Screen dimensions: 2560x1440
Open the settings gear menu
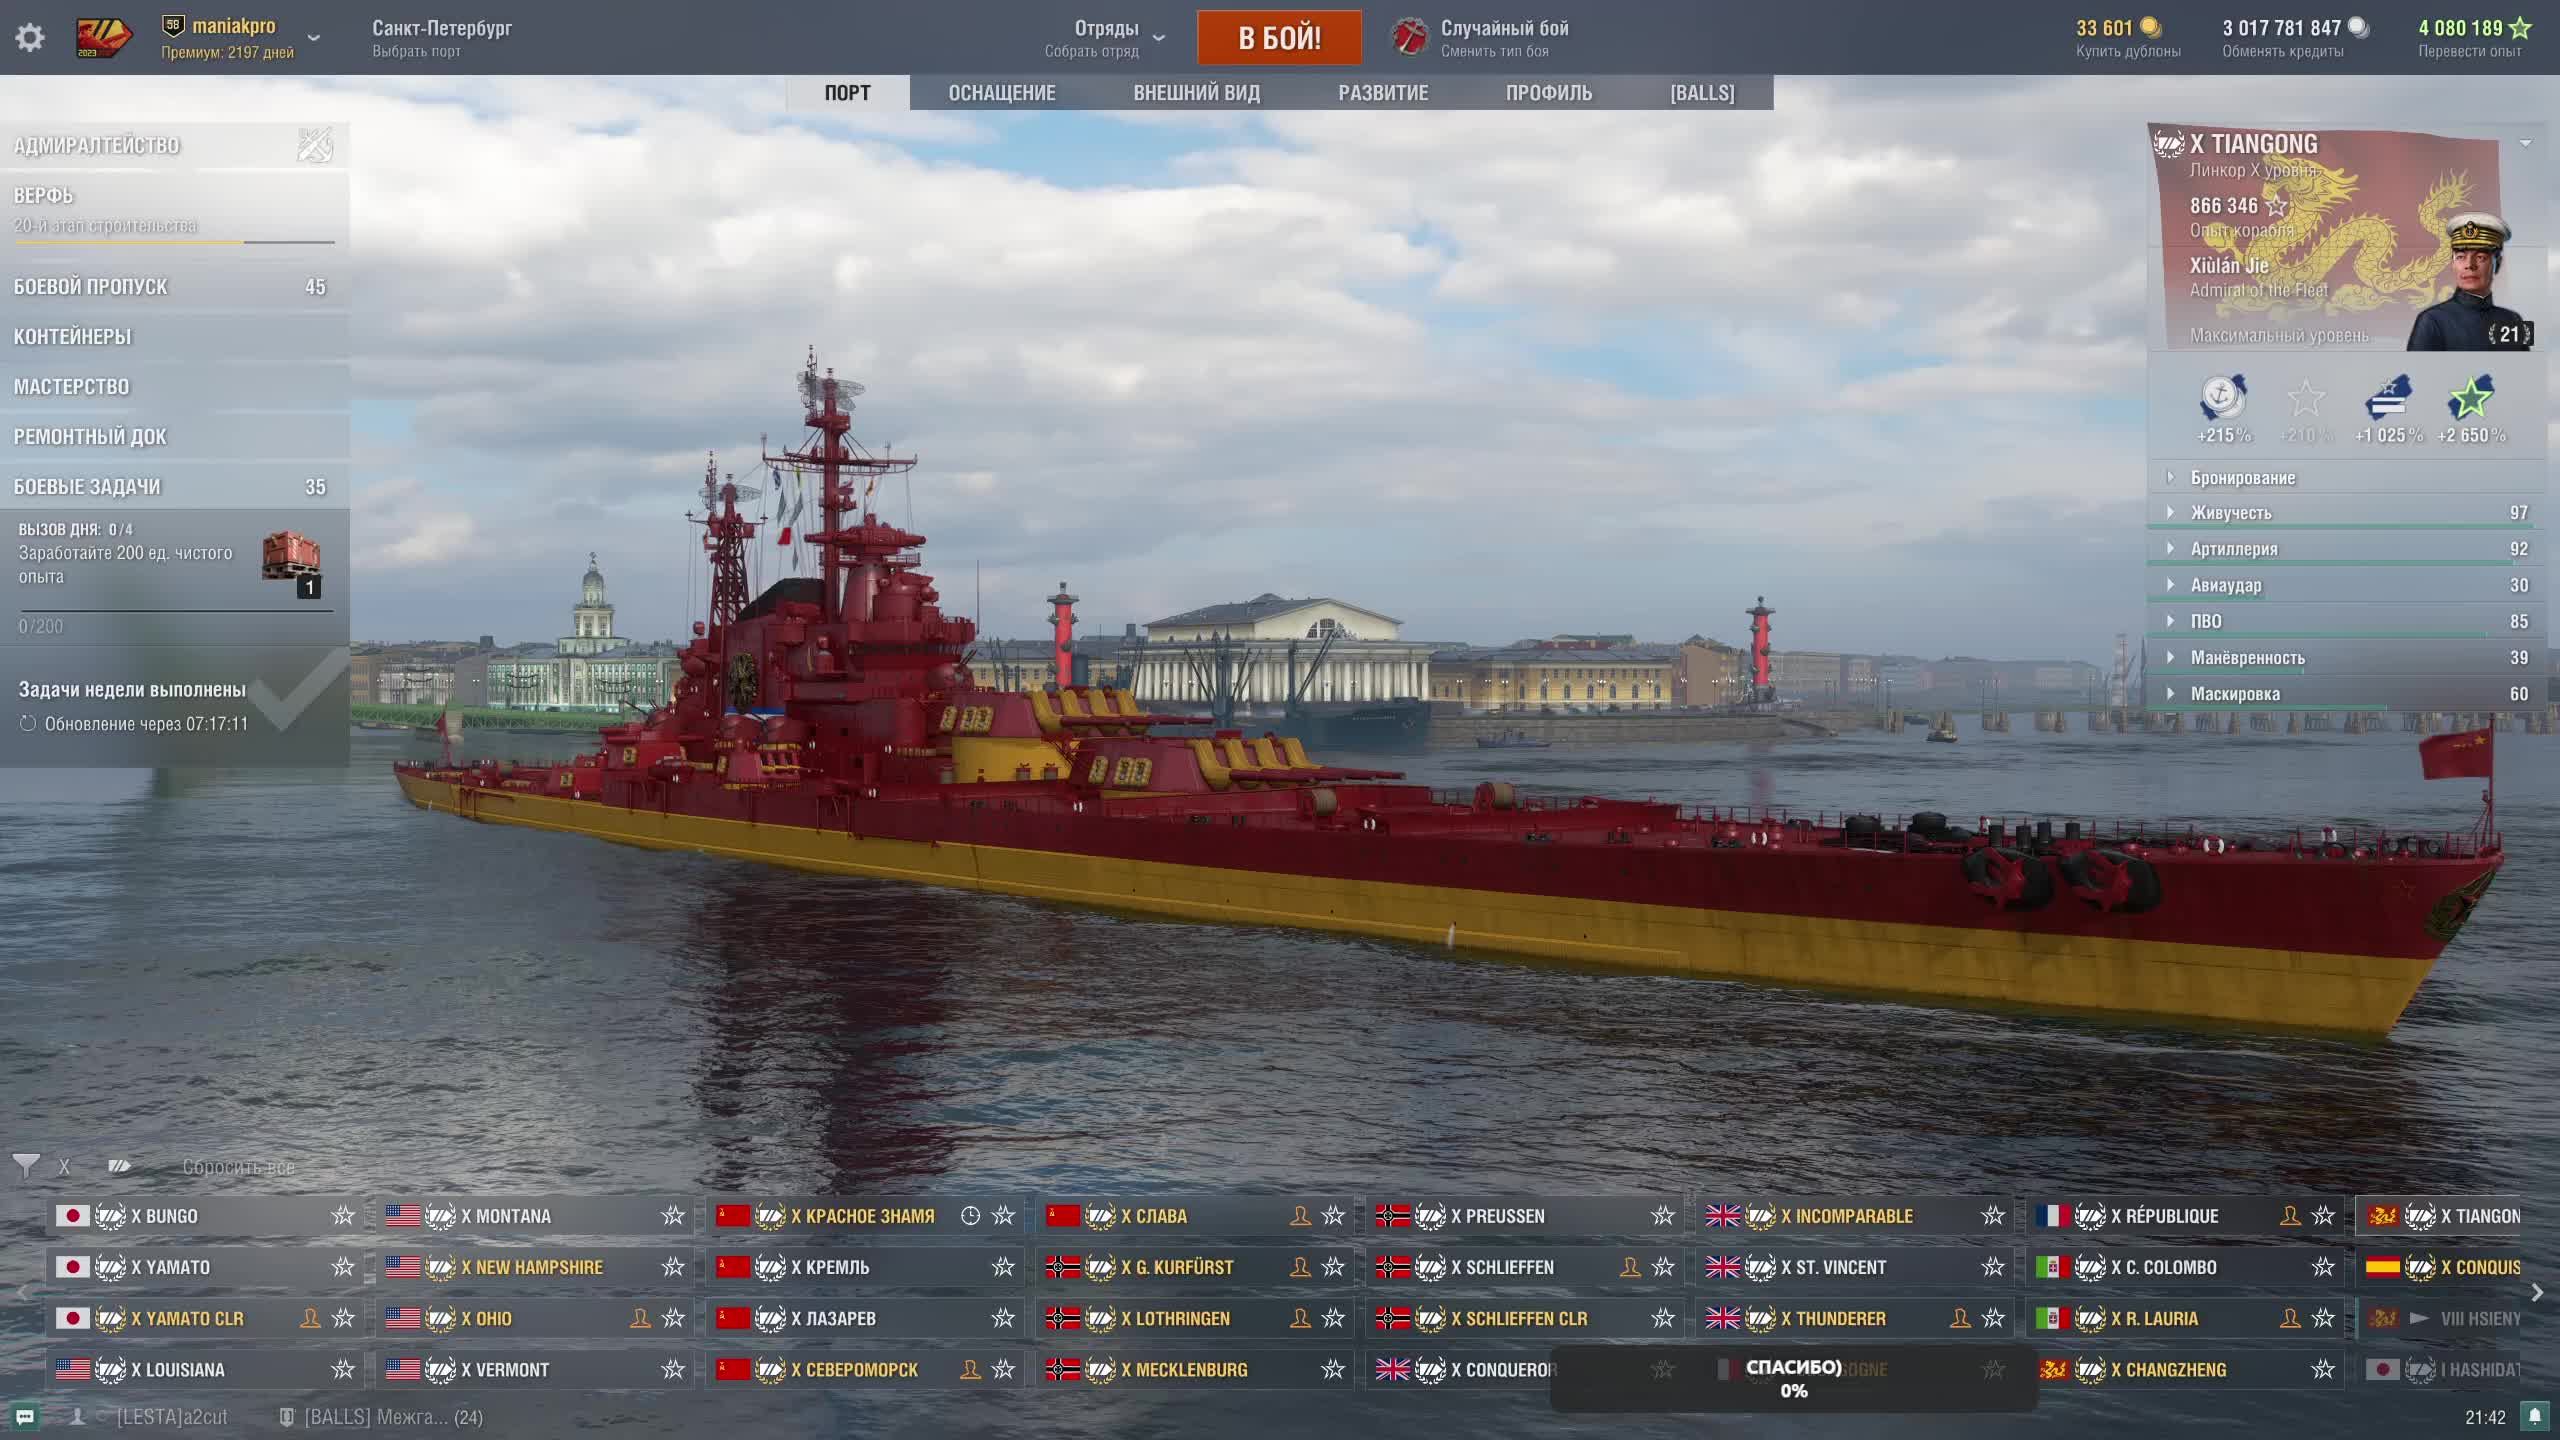(x=30, y=38)
